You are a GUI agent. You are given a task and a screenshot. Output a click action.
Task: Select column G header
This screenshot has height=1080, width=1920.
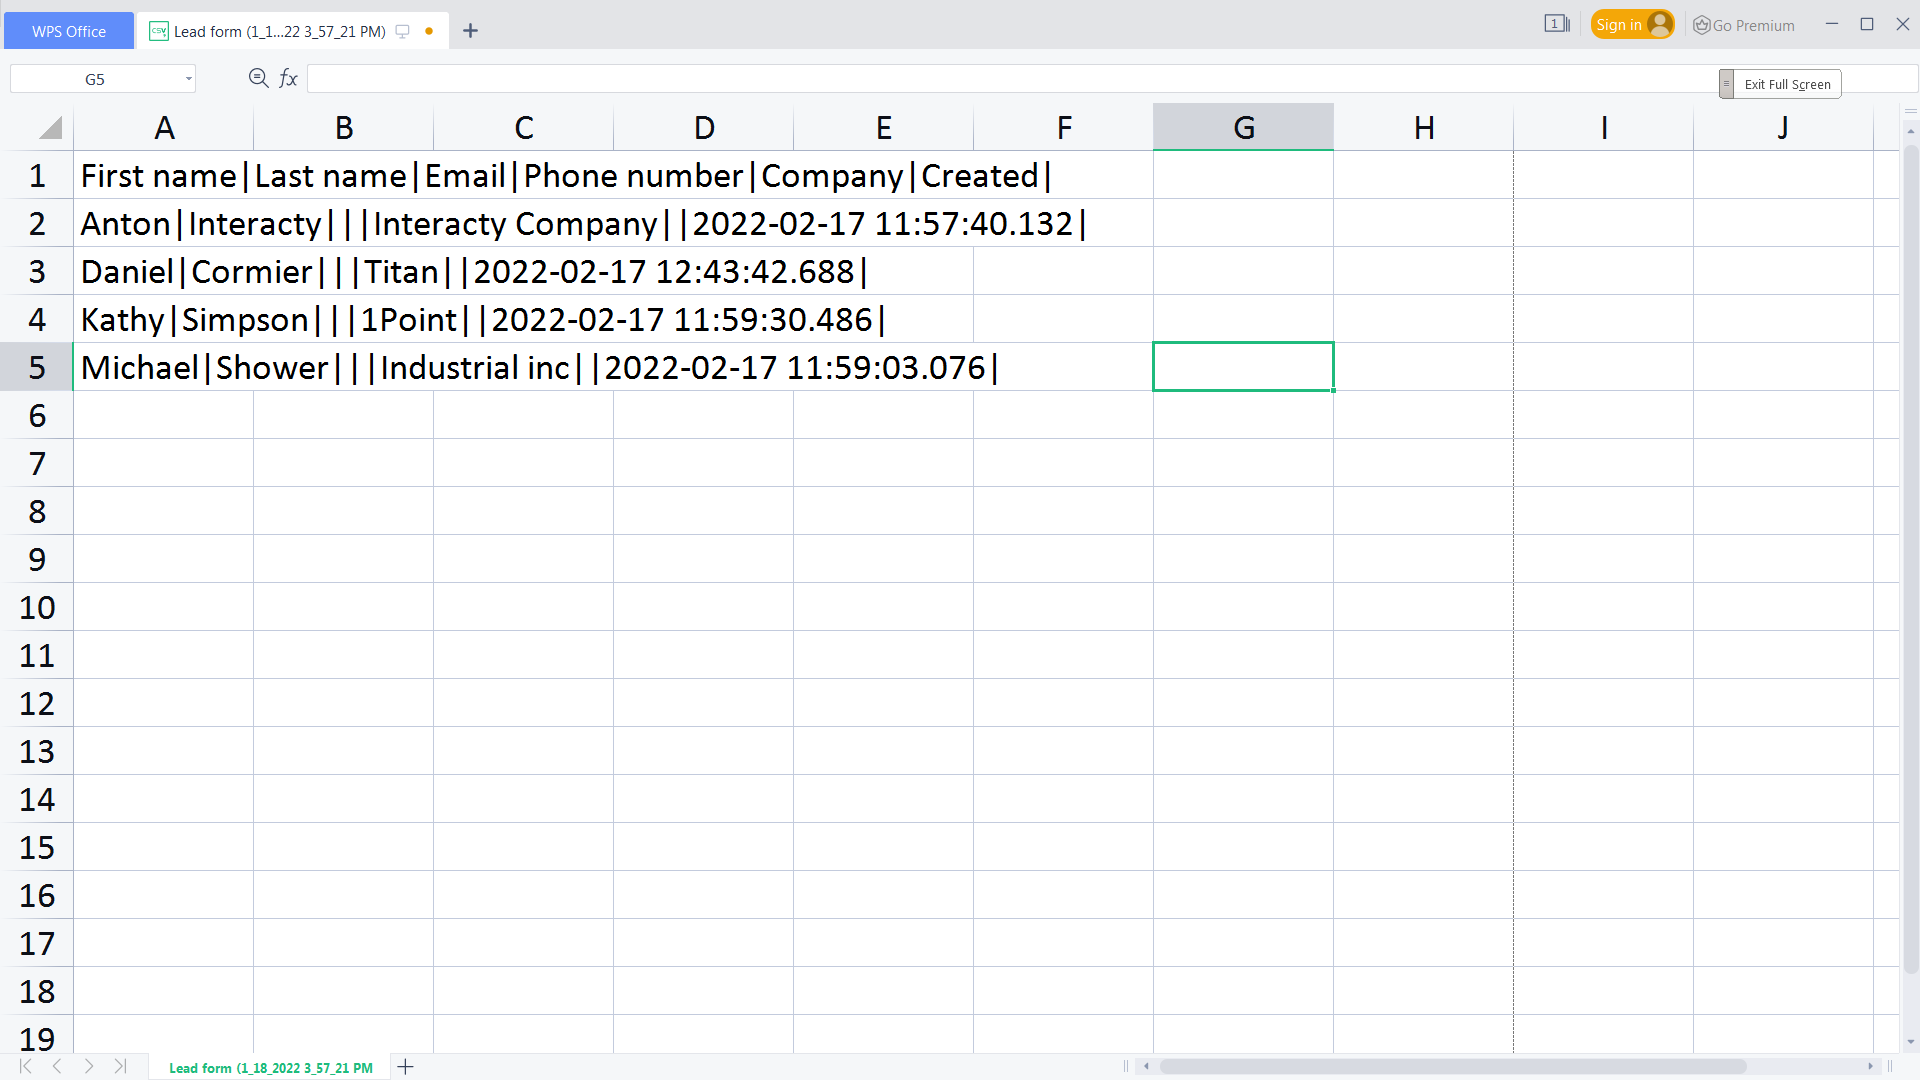click(1243, 127)
